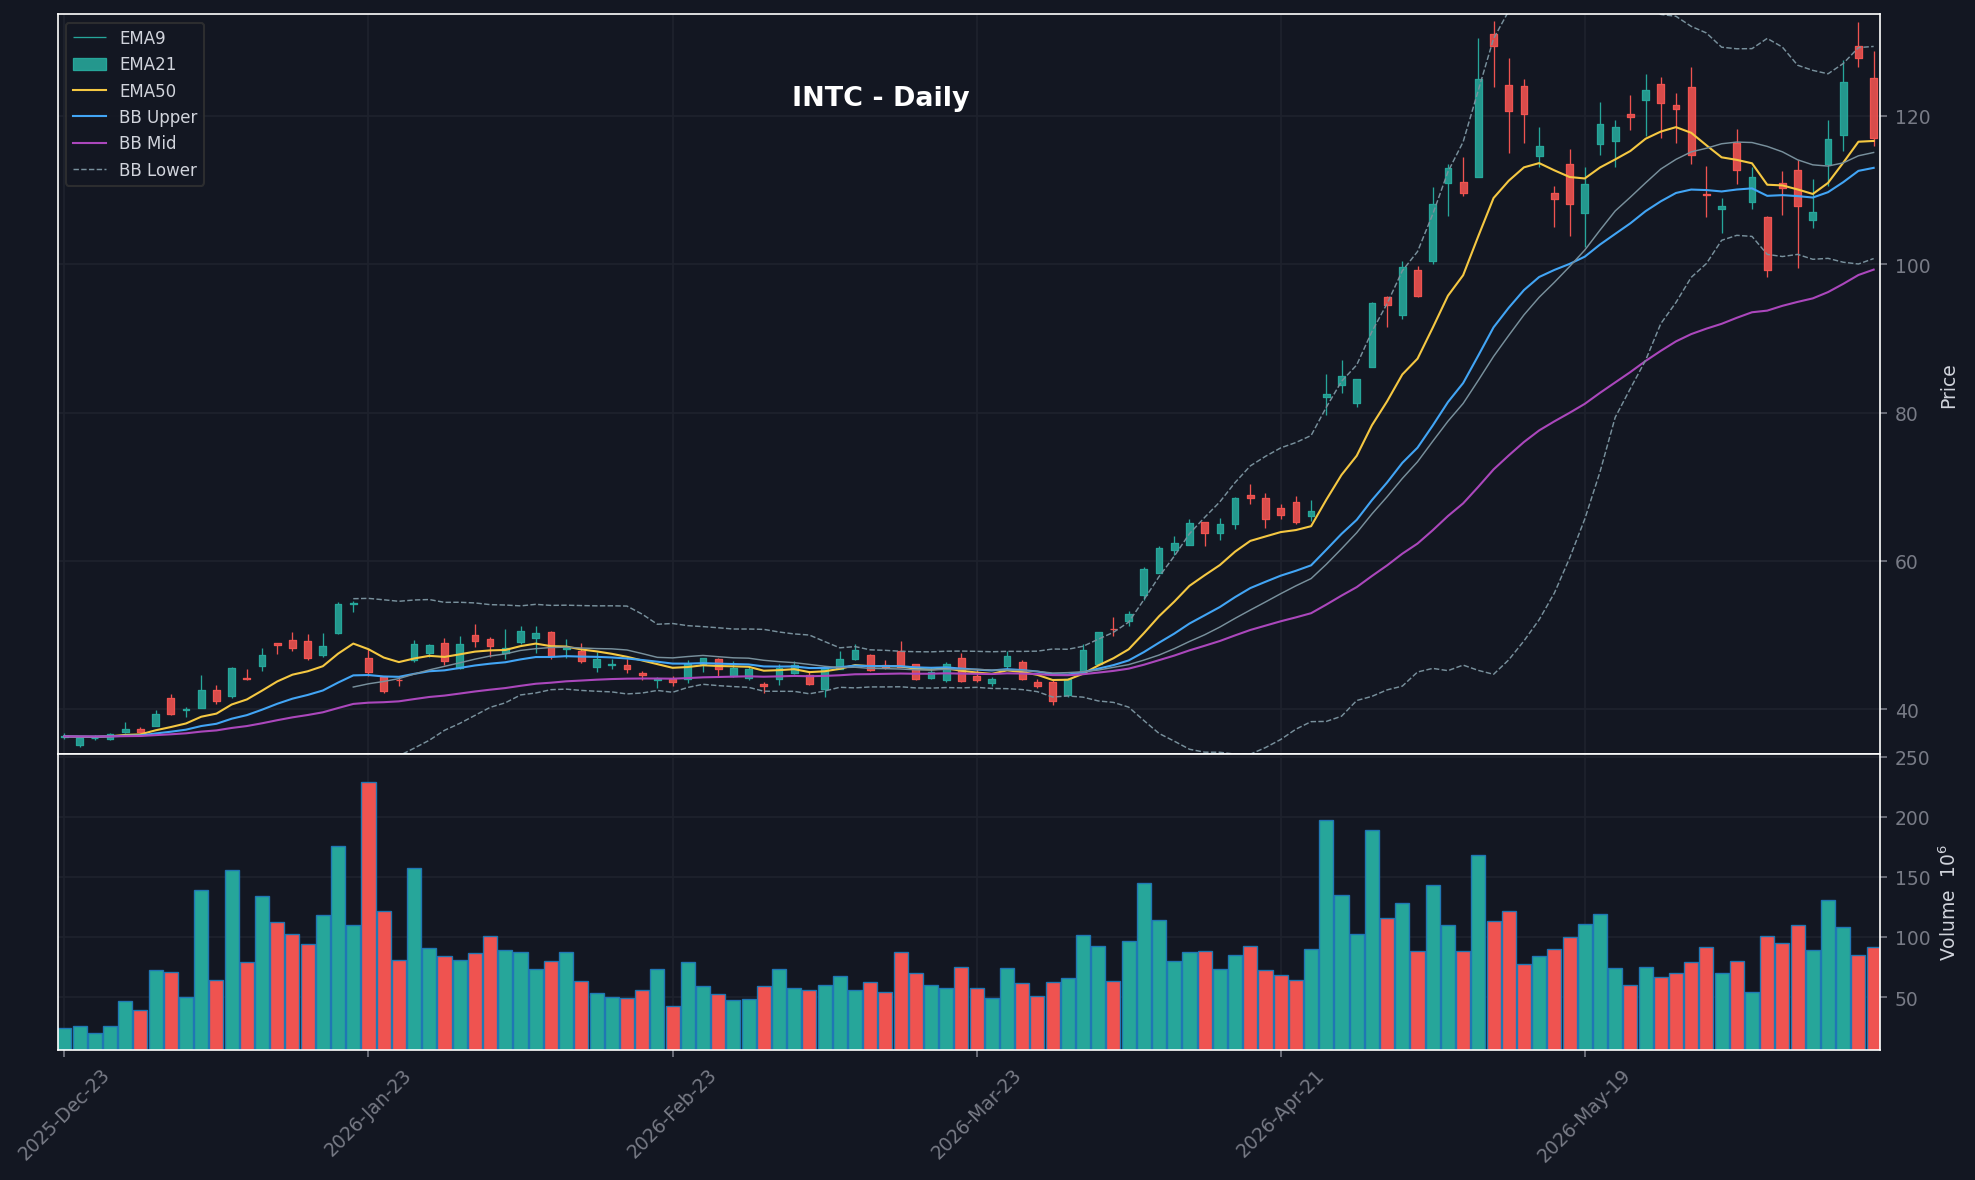Image resolution: width=1975 pixels, height=1180 pixels.
Task: Click the 2026-Jan-23 date label
Action: pyautogui.click(x=367, y=1113)
